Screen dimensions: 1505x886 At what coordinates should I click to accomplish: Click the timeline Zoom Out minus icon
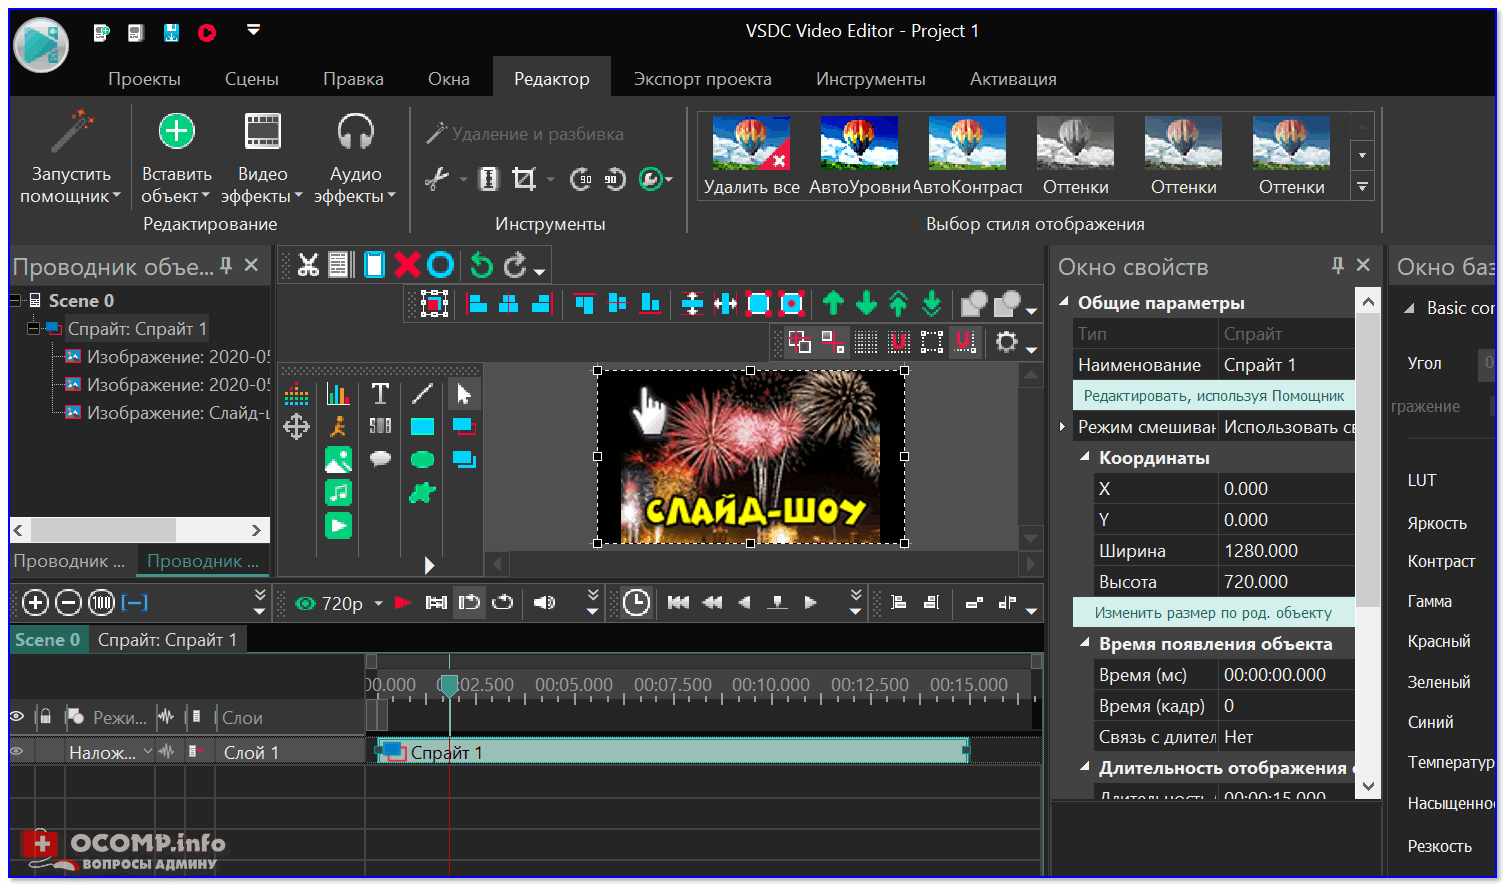pos(68,603)
